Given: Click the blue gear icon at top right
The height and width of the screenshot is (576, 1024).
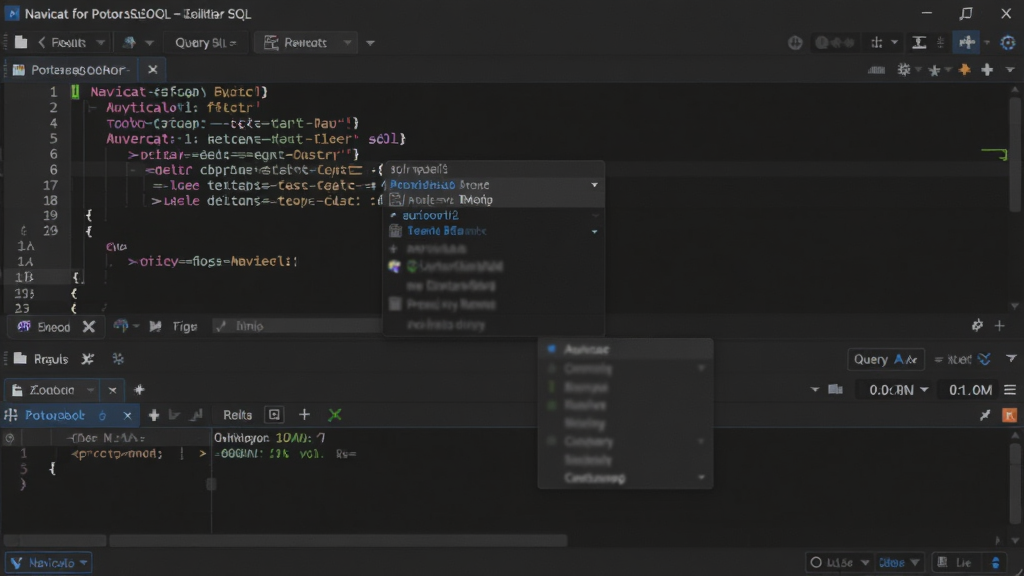Looking at the screenshot, I should (1008, 42).
